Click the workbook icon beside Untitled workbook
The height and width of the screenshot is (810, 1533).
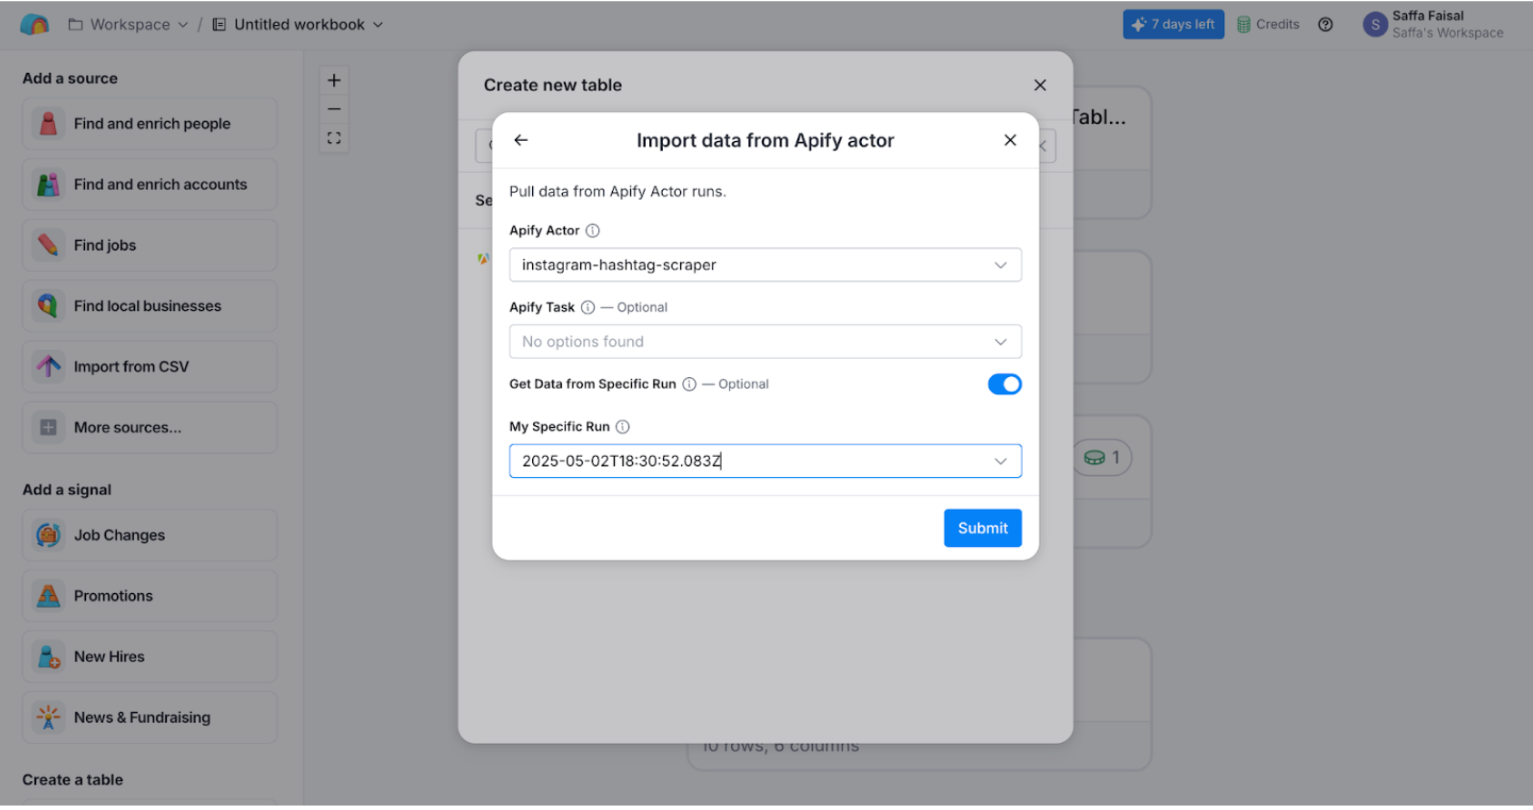(x=219, y=25)
